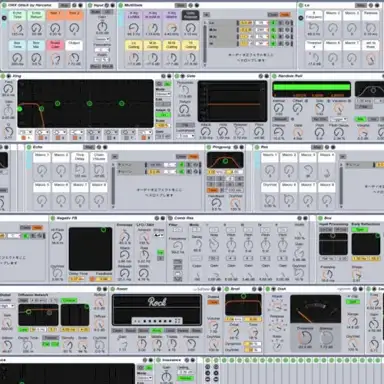Open the Mode dropdown in Ring EQ
This screenshot has width=384, height=384.
(163, 94)
